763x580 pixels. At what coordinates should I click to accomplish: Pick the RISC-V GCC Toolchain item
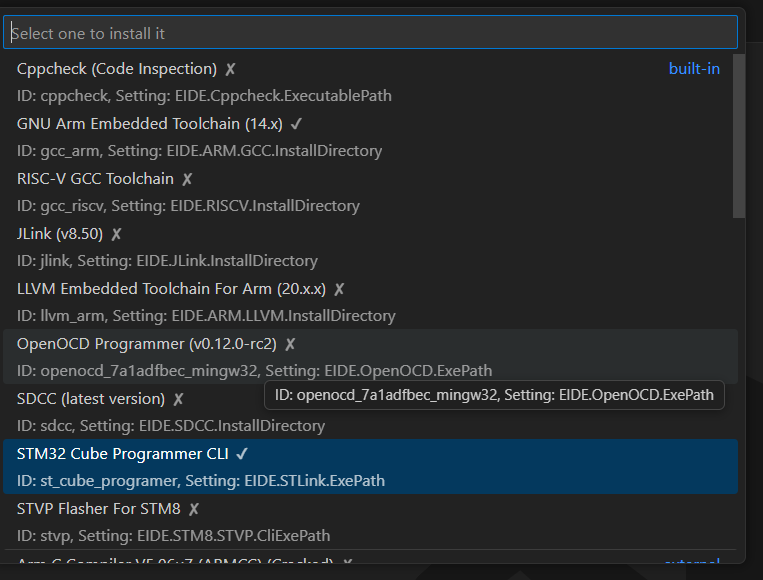coord(370,192)
